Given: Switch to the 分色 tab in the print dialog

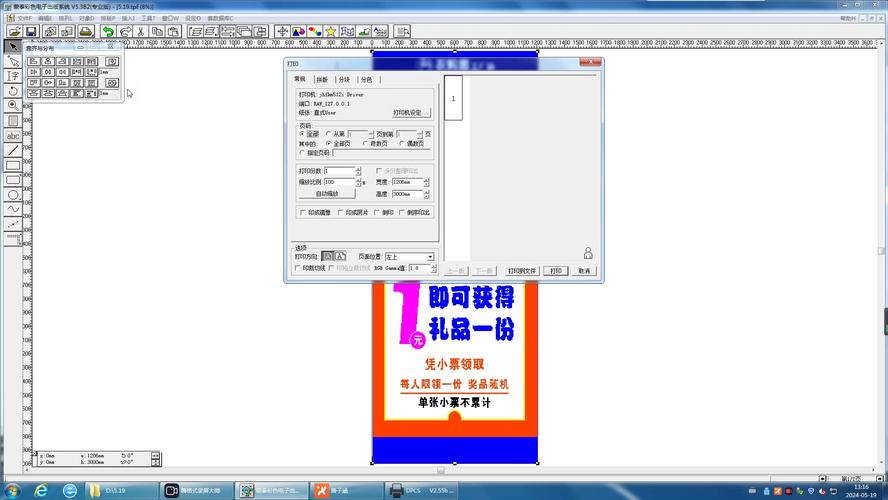Looking at the screenshot, I should [367, 80].
